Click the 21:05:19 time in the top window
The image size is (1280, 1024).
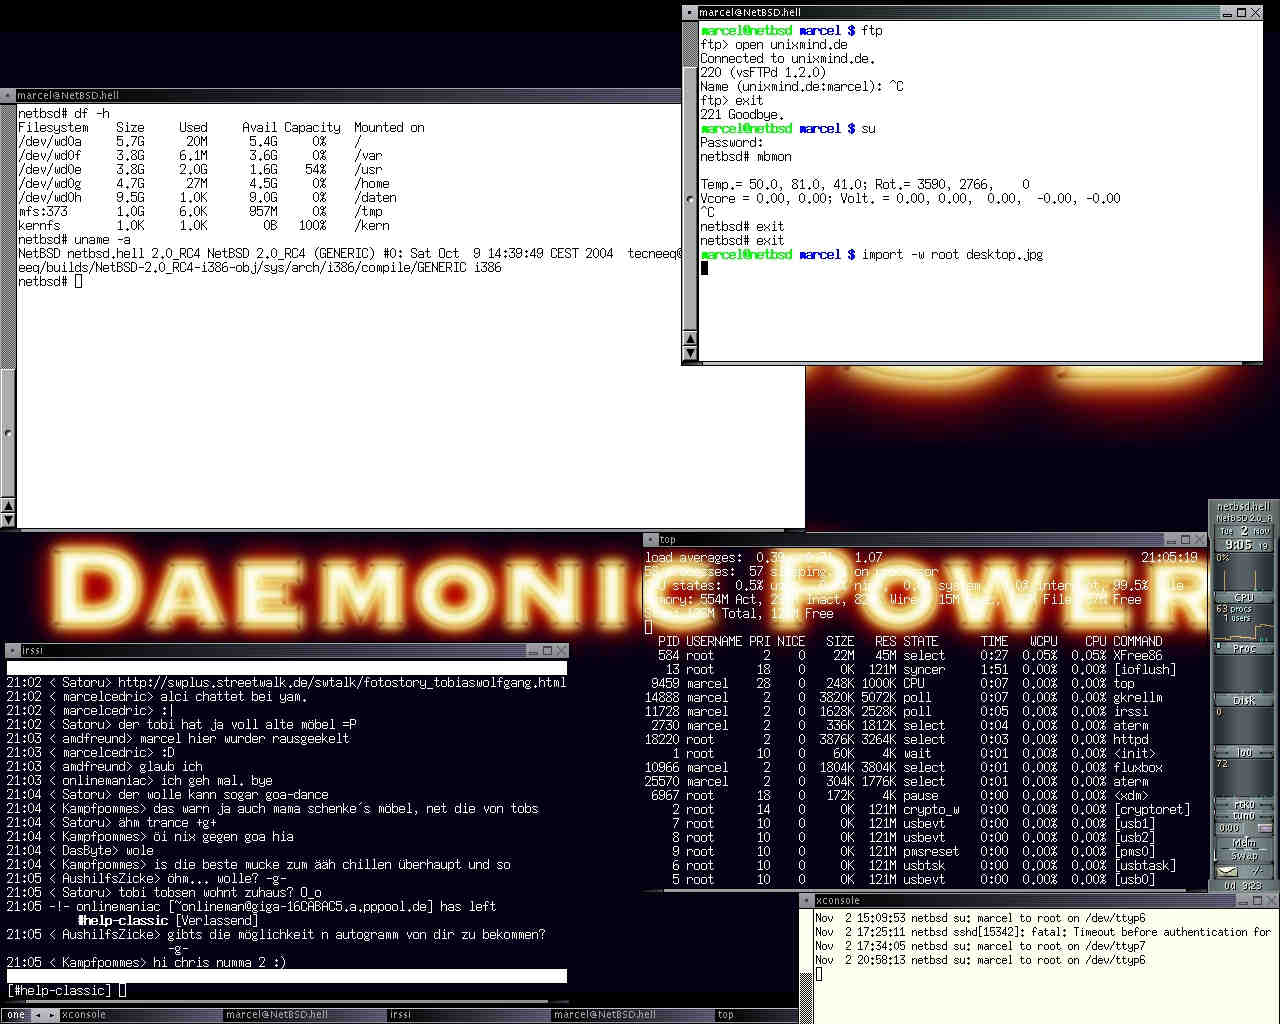1169,558
